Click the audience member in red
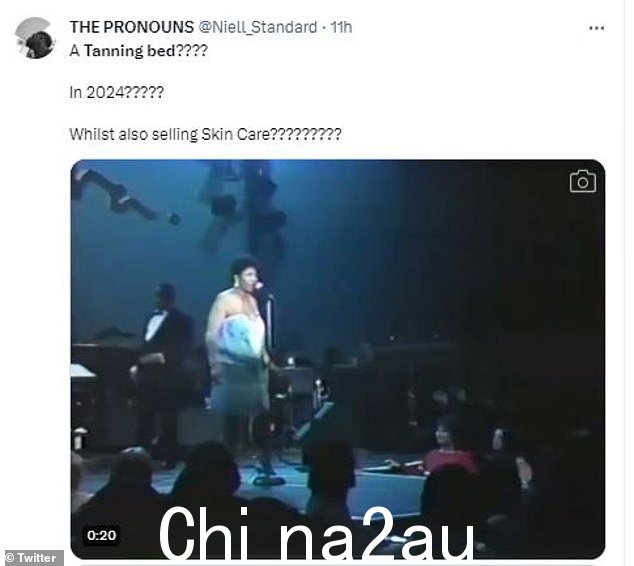634x566 pixels. pos(451,449)
